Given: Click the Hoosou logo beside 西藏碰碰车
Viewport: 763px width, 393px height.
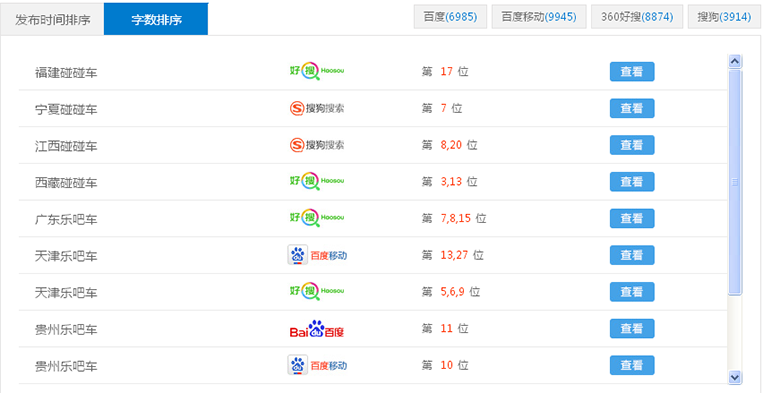Looking at the screenshot, I should point(317,181).
